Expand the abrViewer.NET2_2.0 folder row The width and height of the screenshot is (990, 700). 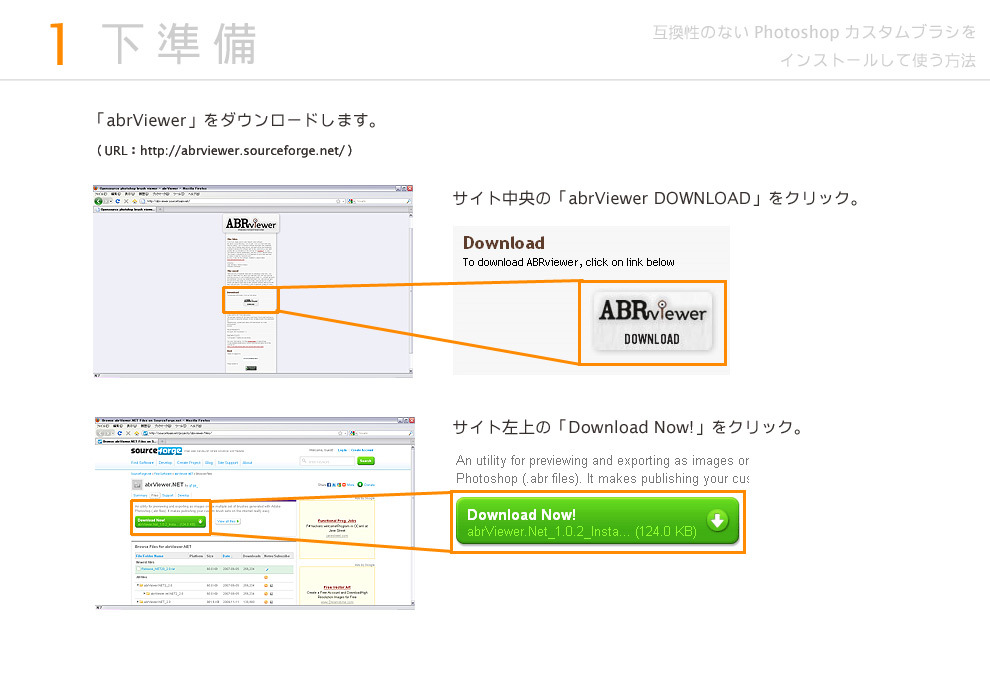(x=138, y=585)
